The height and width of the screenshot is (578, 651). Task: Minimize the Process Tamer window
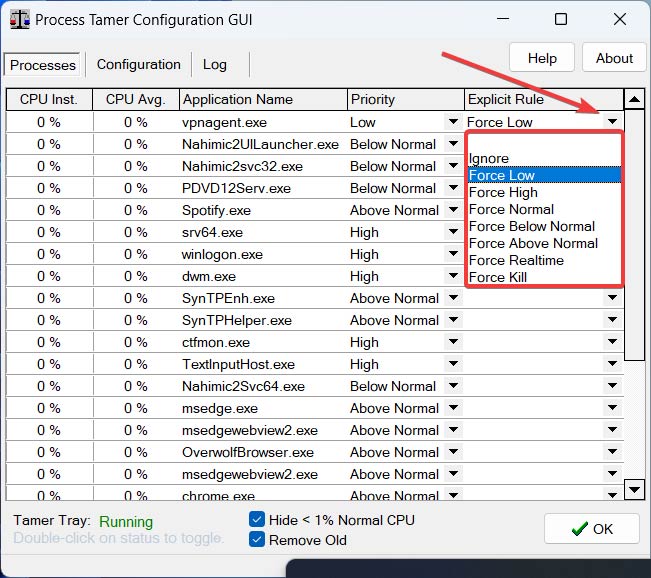coord(503,19)
